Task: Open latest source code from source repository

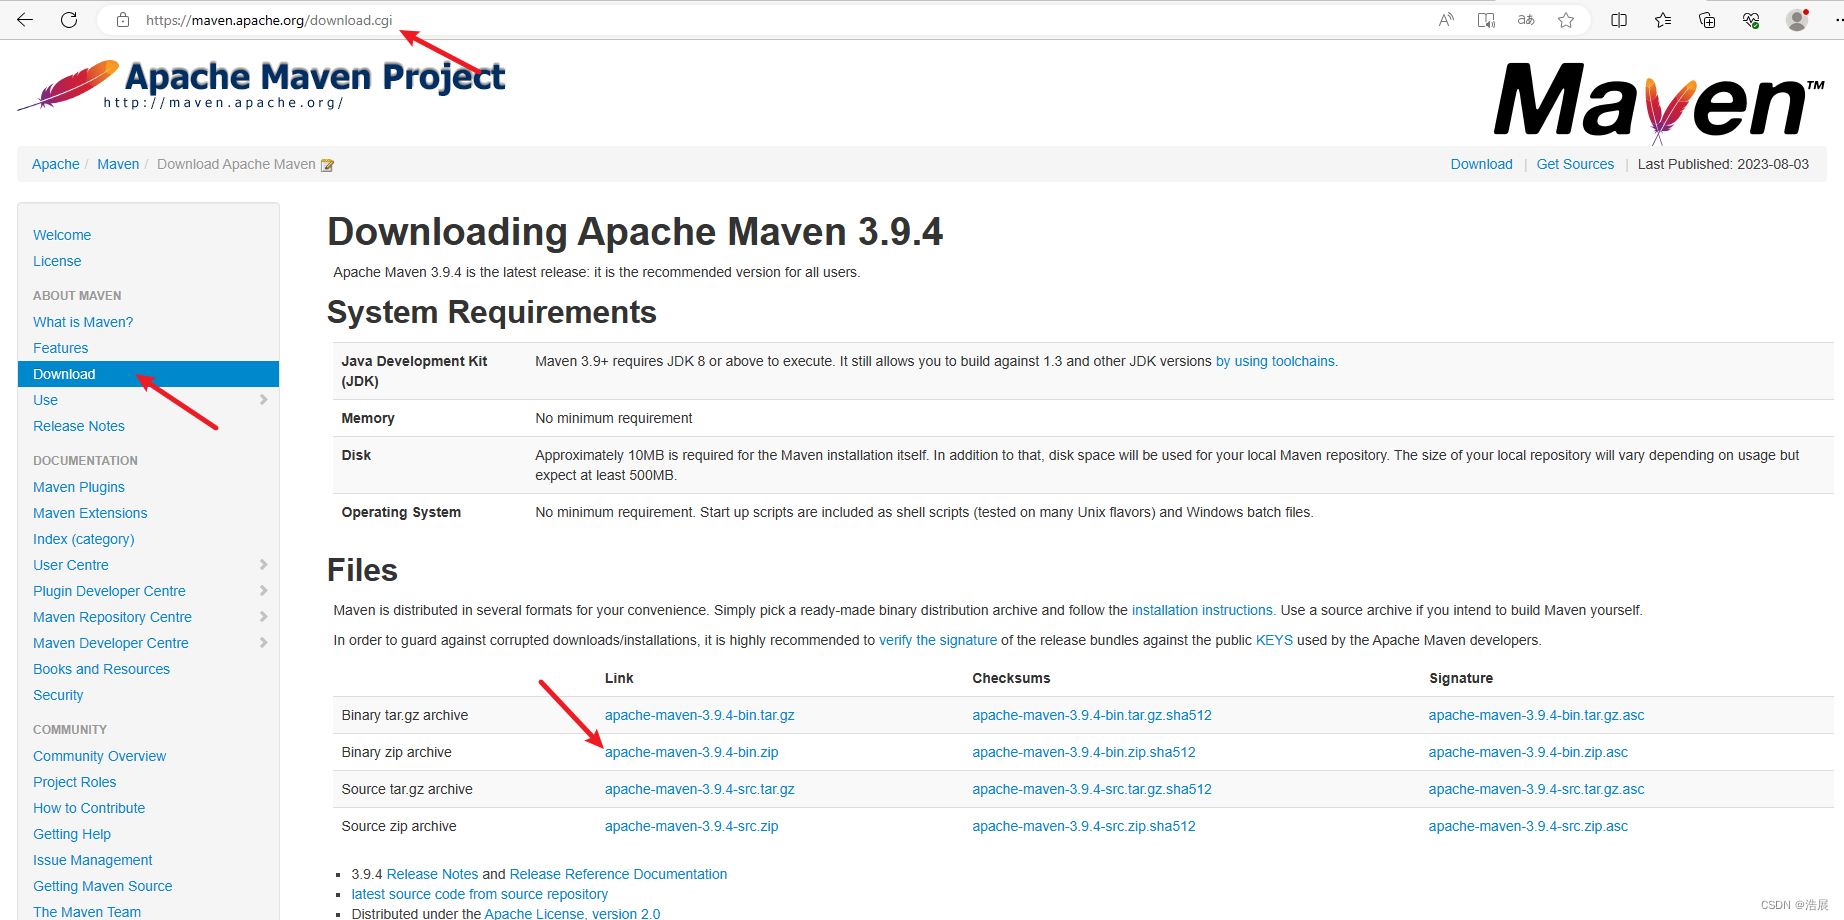Action: click(x=479, y=894)
